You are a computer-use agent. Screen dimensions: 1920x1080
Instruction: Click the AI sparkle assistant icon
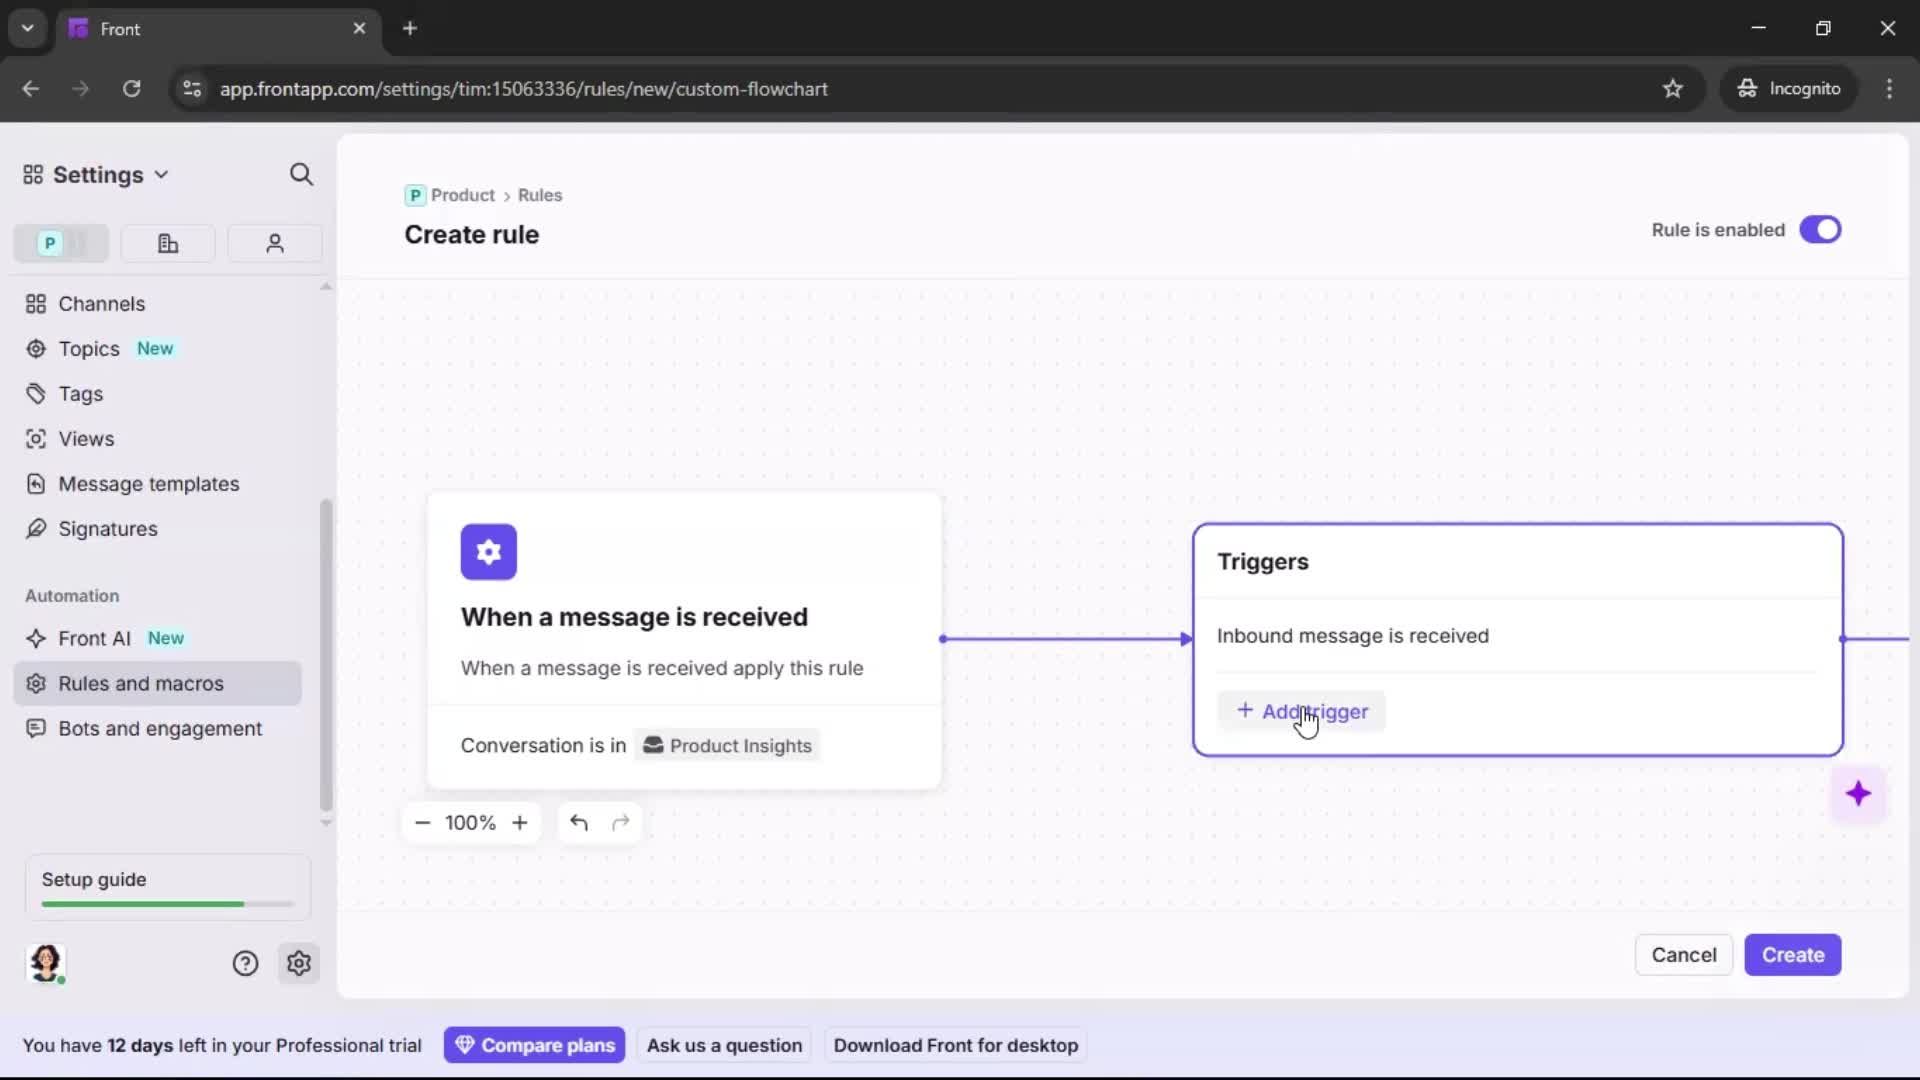(1860, 793)
